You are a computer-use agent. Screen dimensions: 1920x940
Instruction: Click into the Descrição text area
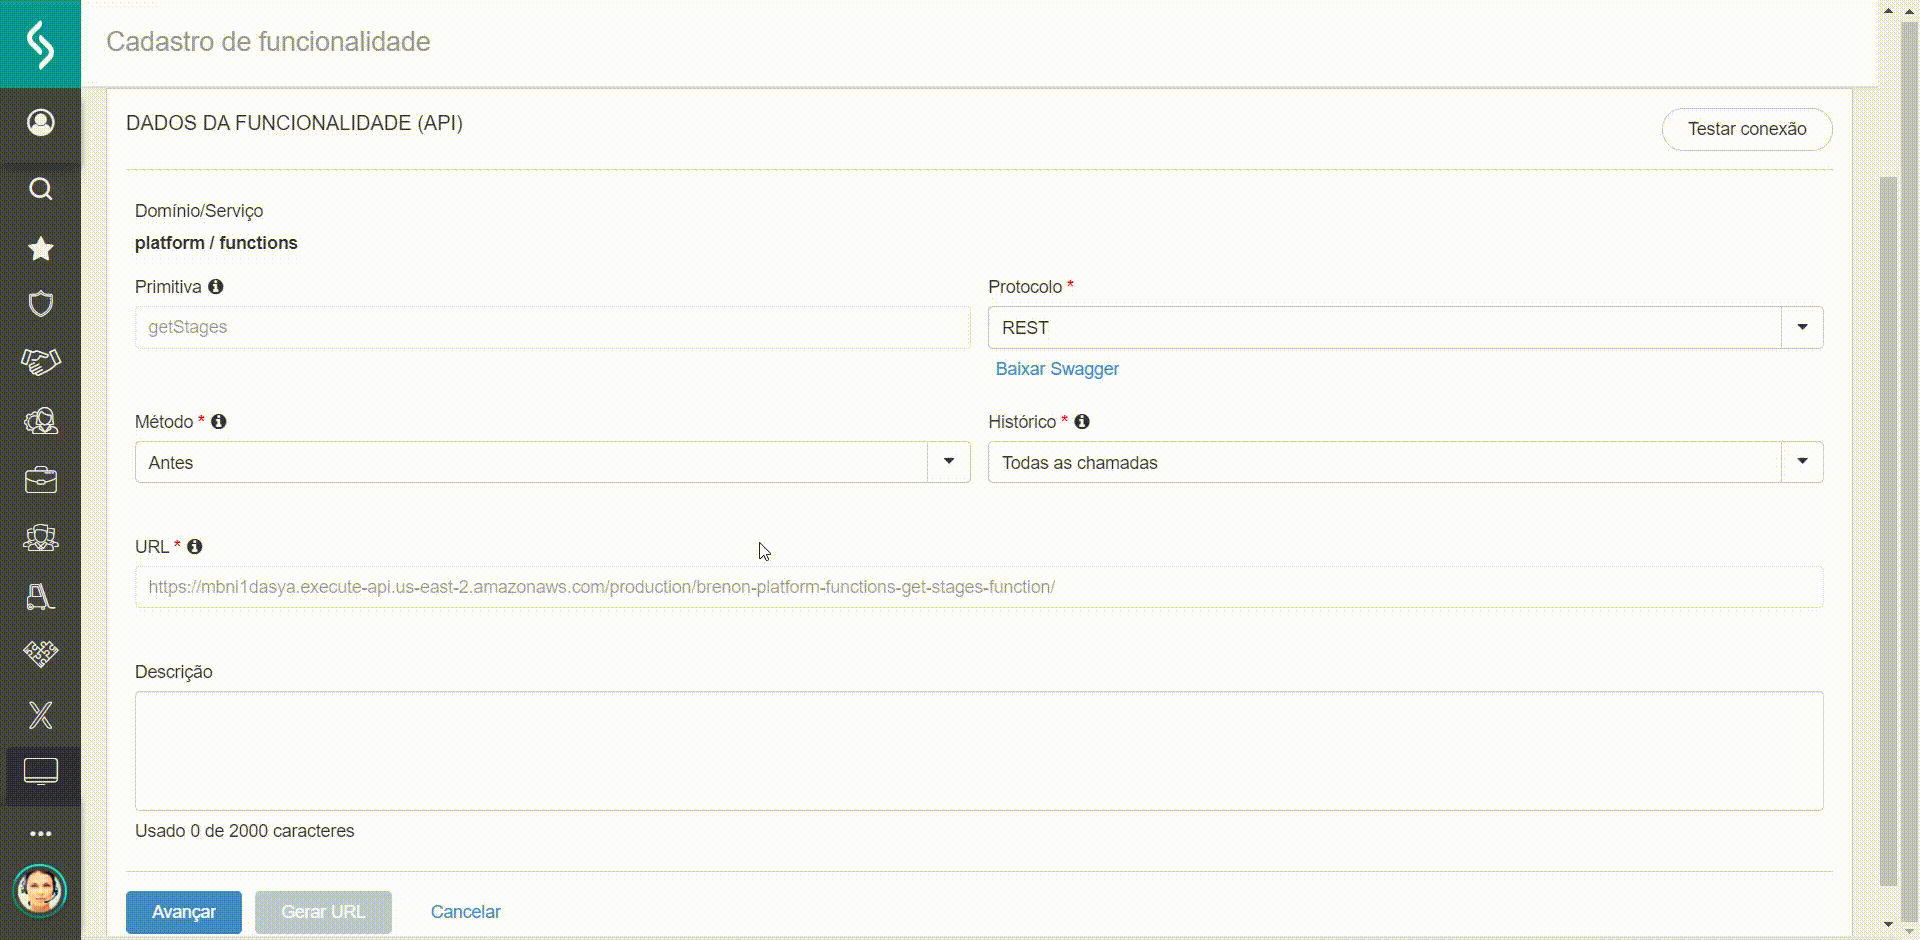pyautogui.click(x=979, y=751)
